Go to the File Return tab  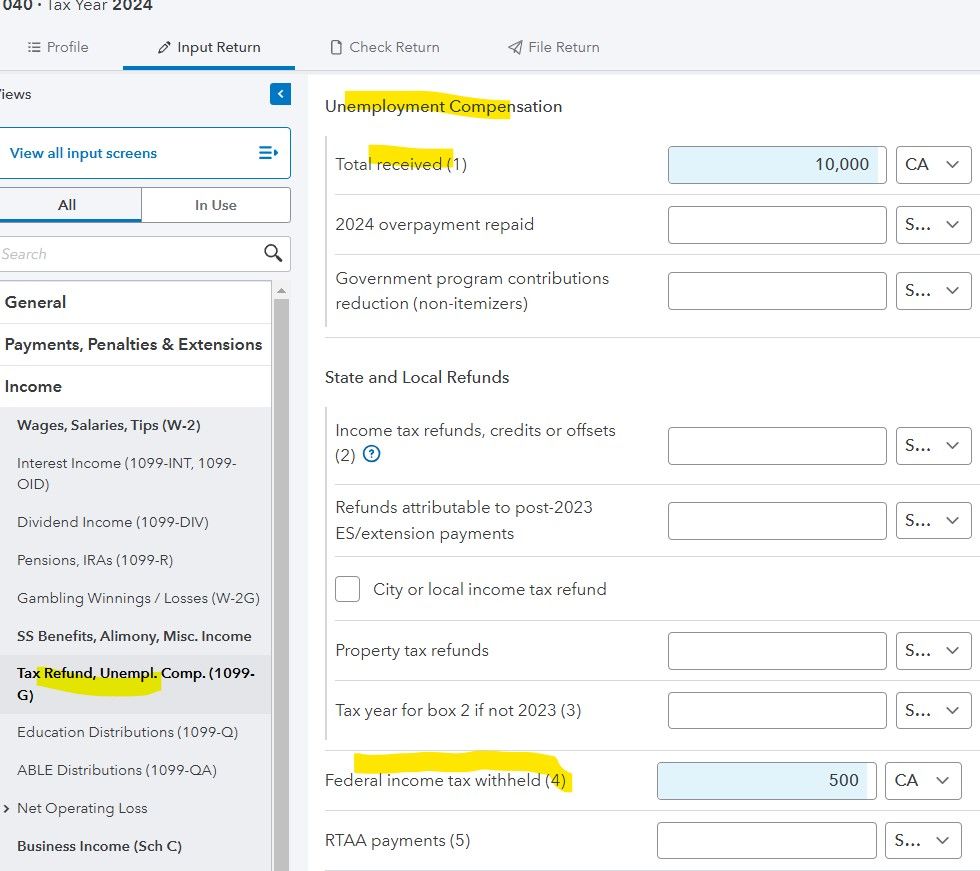(x=553, y=47)
